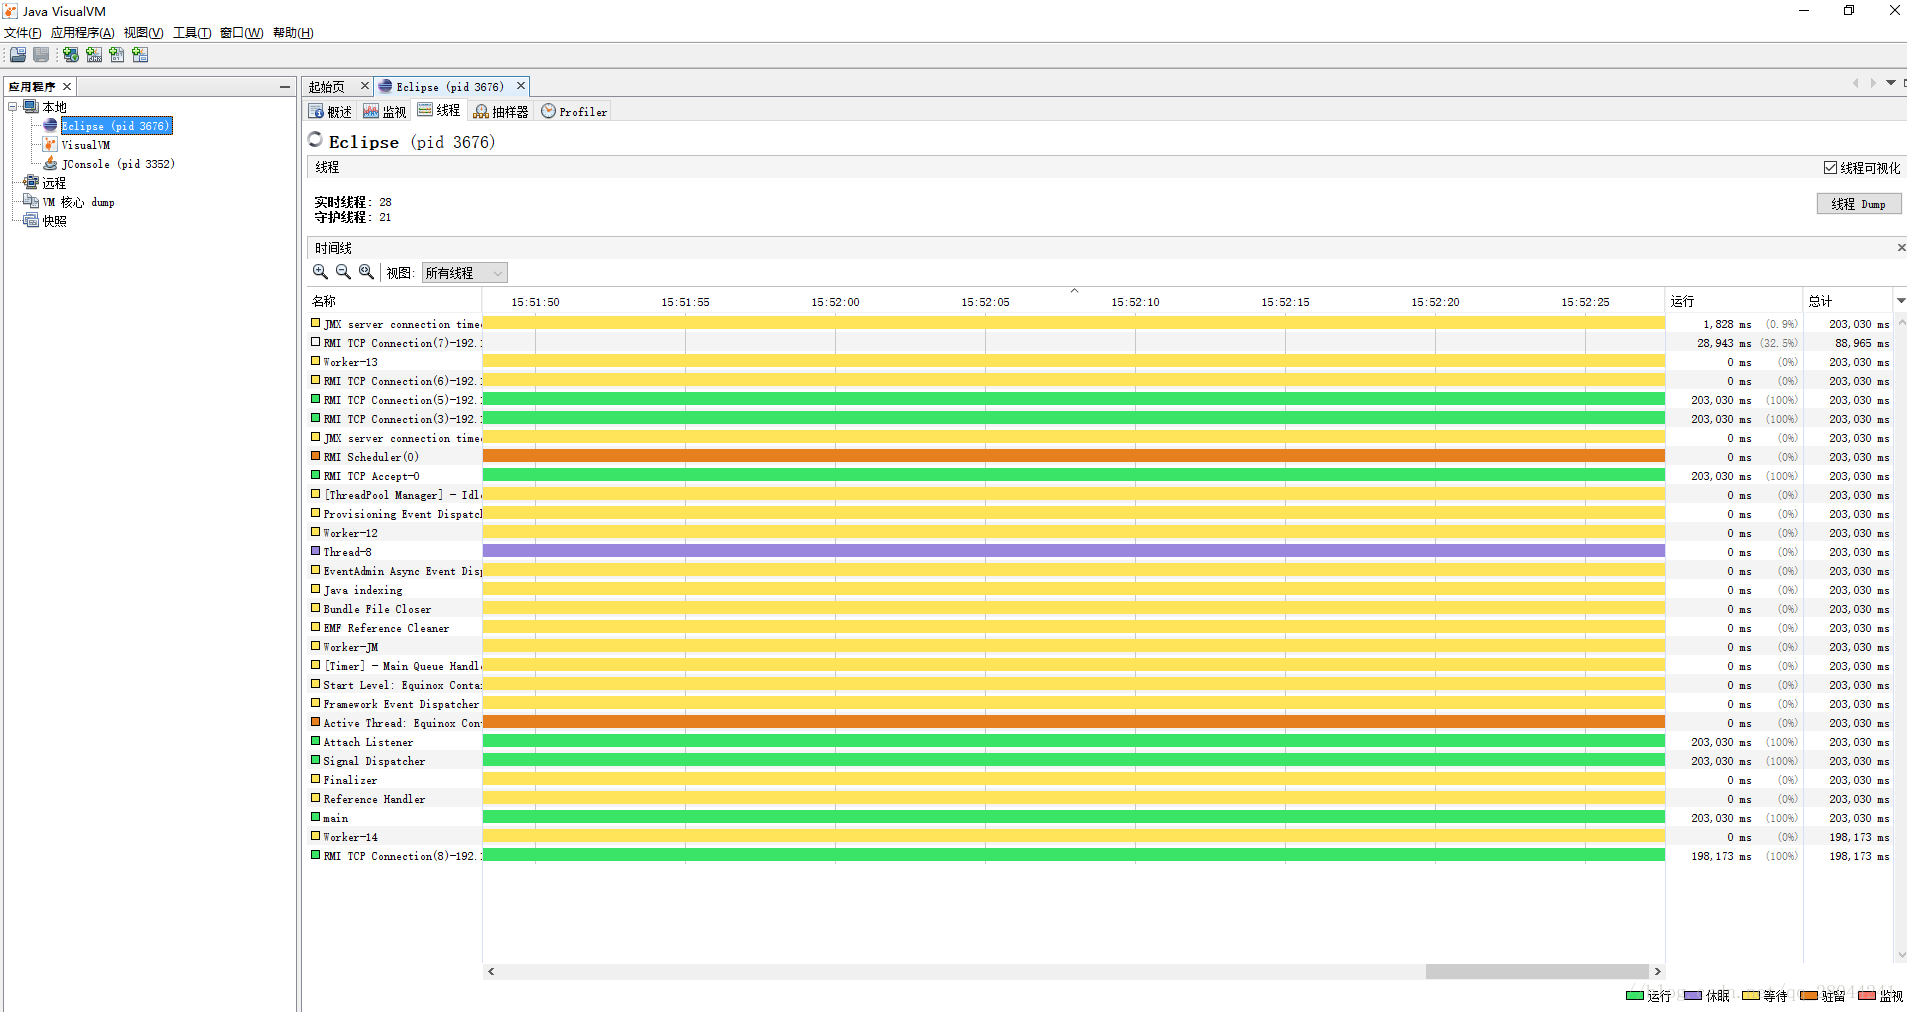The width and height of the screenshot is (1907, 1012).
Task: Toggle selection box for Java indexing row
Action: [x=316, y=589]
